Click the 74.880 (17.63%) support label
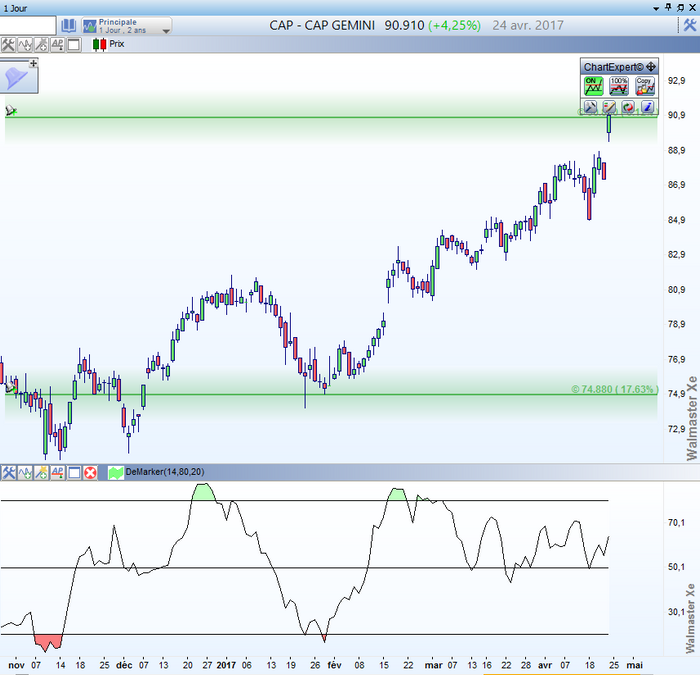Screen dimensions: 700x675 (614, 389)
